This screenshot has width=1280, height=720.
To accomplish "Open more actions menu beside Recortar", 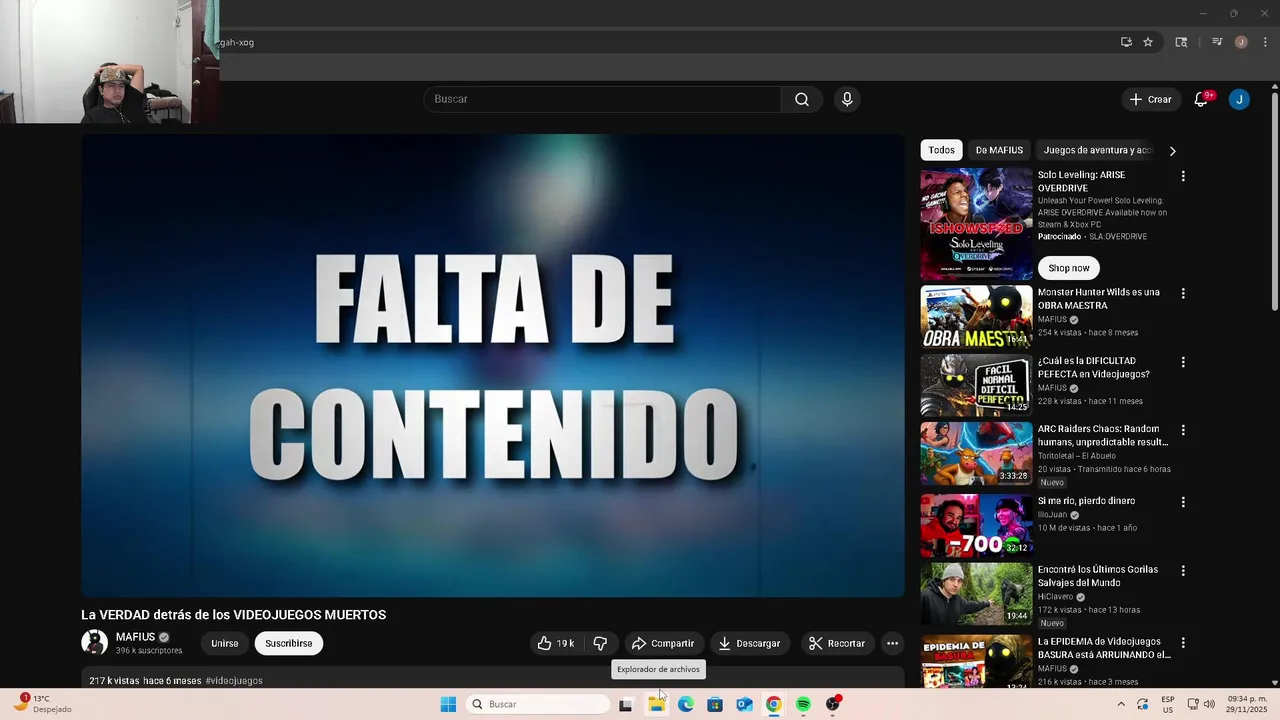I will 892,643.
